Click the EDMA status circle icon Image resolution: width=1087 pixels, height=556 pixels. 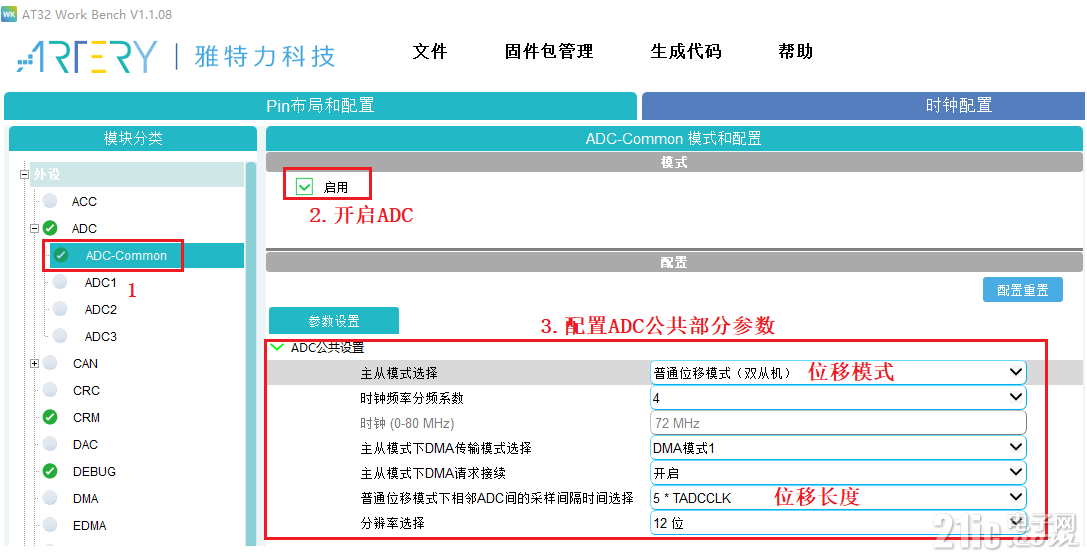pyautogui.click(x=50, y=525)
